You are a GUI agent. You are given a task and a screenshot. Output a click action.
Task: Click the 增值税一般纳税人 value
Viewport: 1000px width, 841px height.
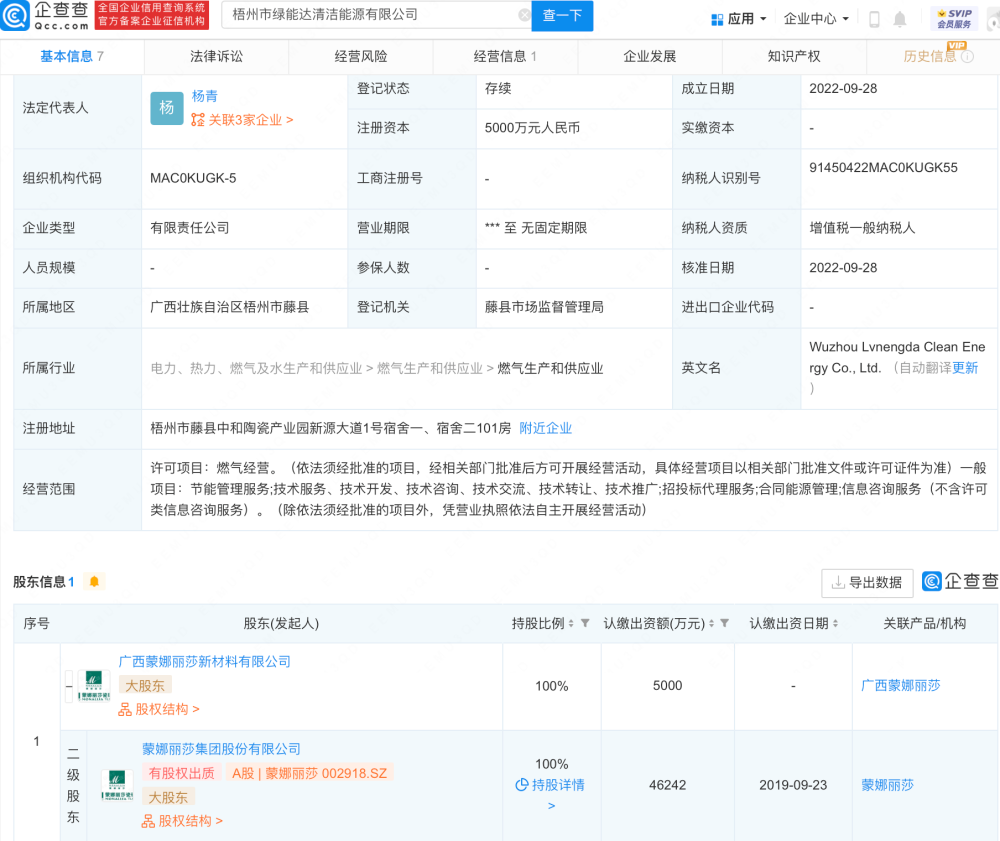(862, 228)
